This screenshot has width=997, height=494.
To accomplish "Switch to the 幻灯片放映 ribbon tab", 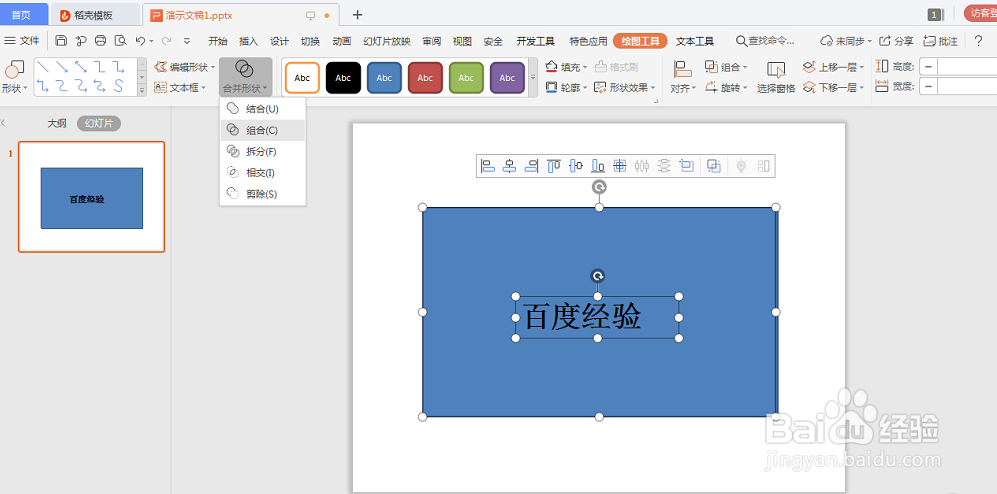I will coord(387,41).
